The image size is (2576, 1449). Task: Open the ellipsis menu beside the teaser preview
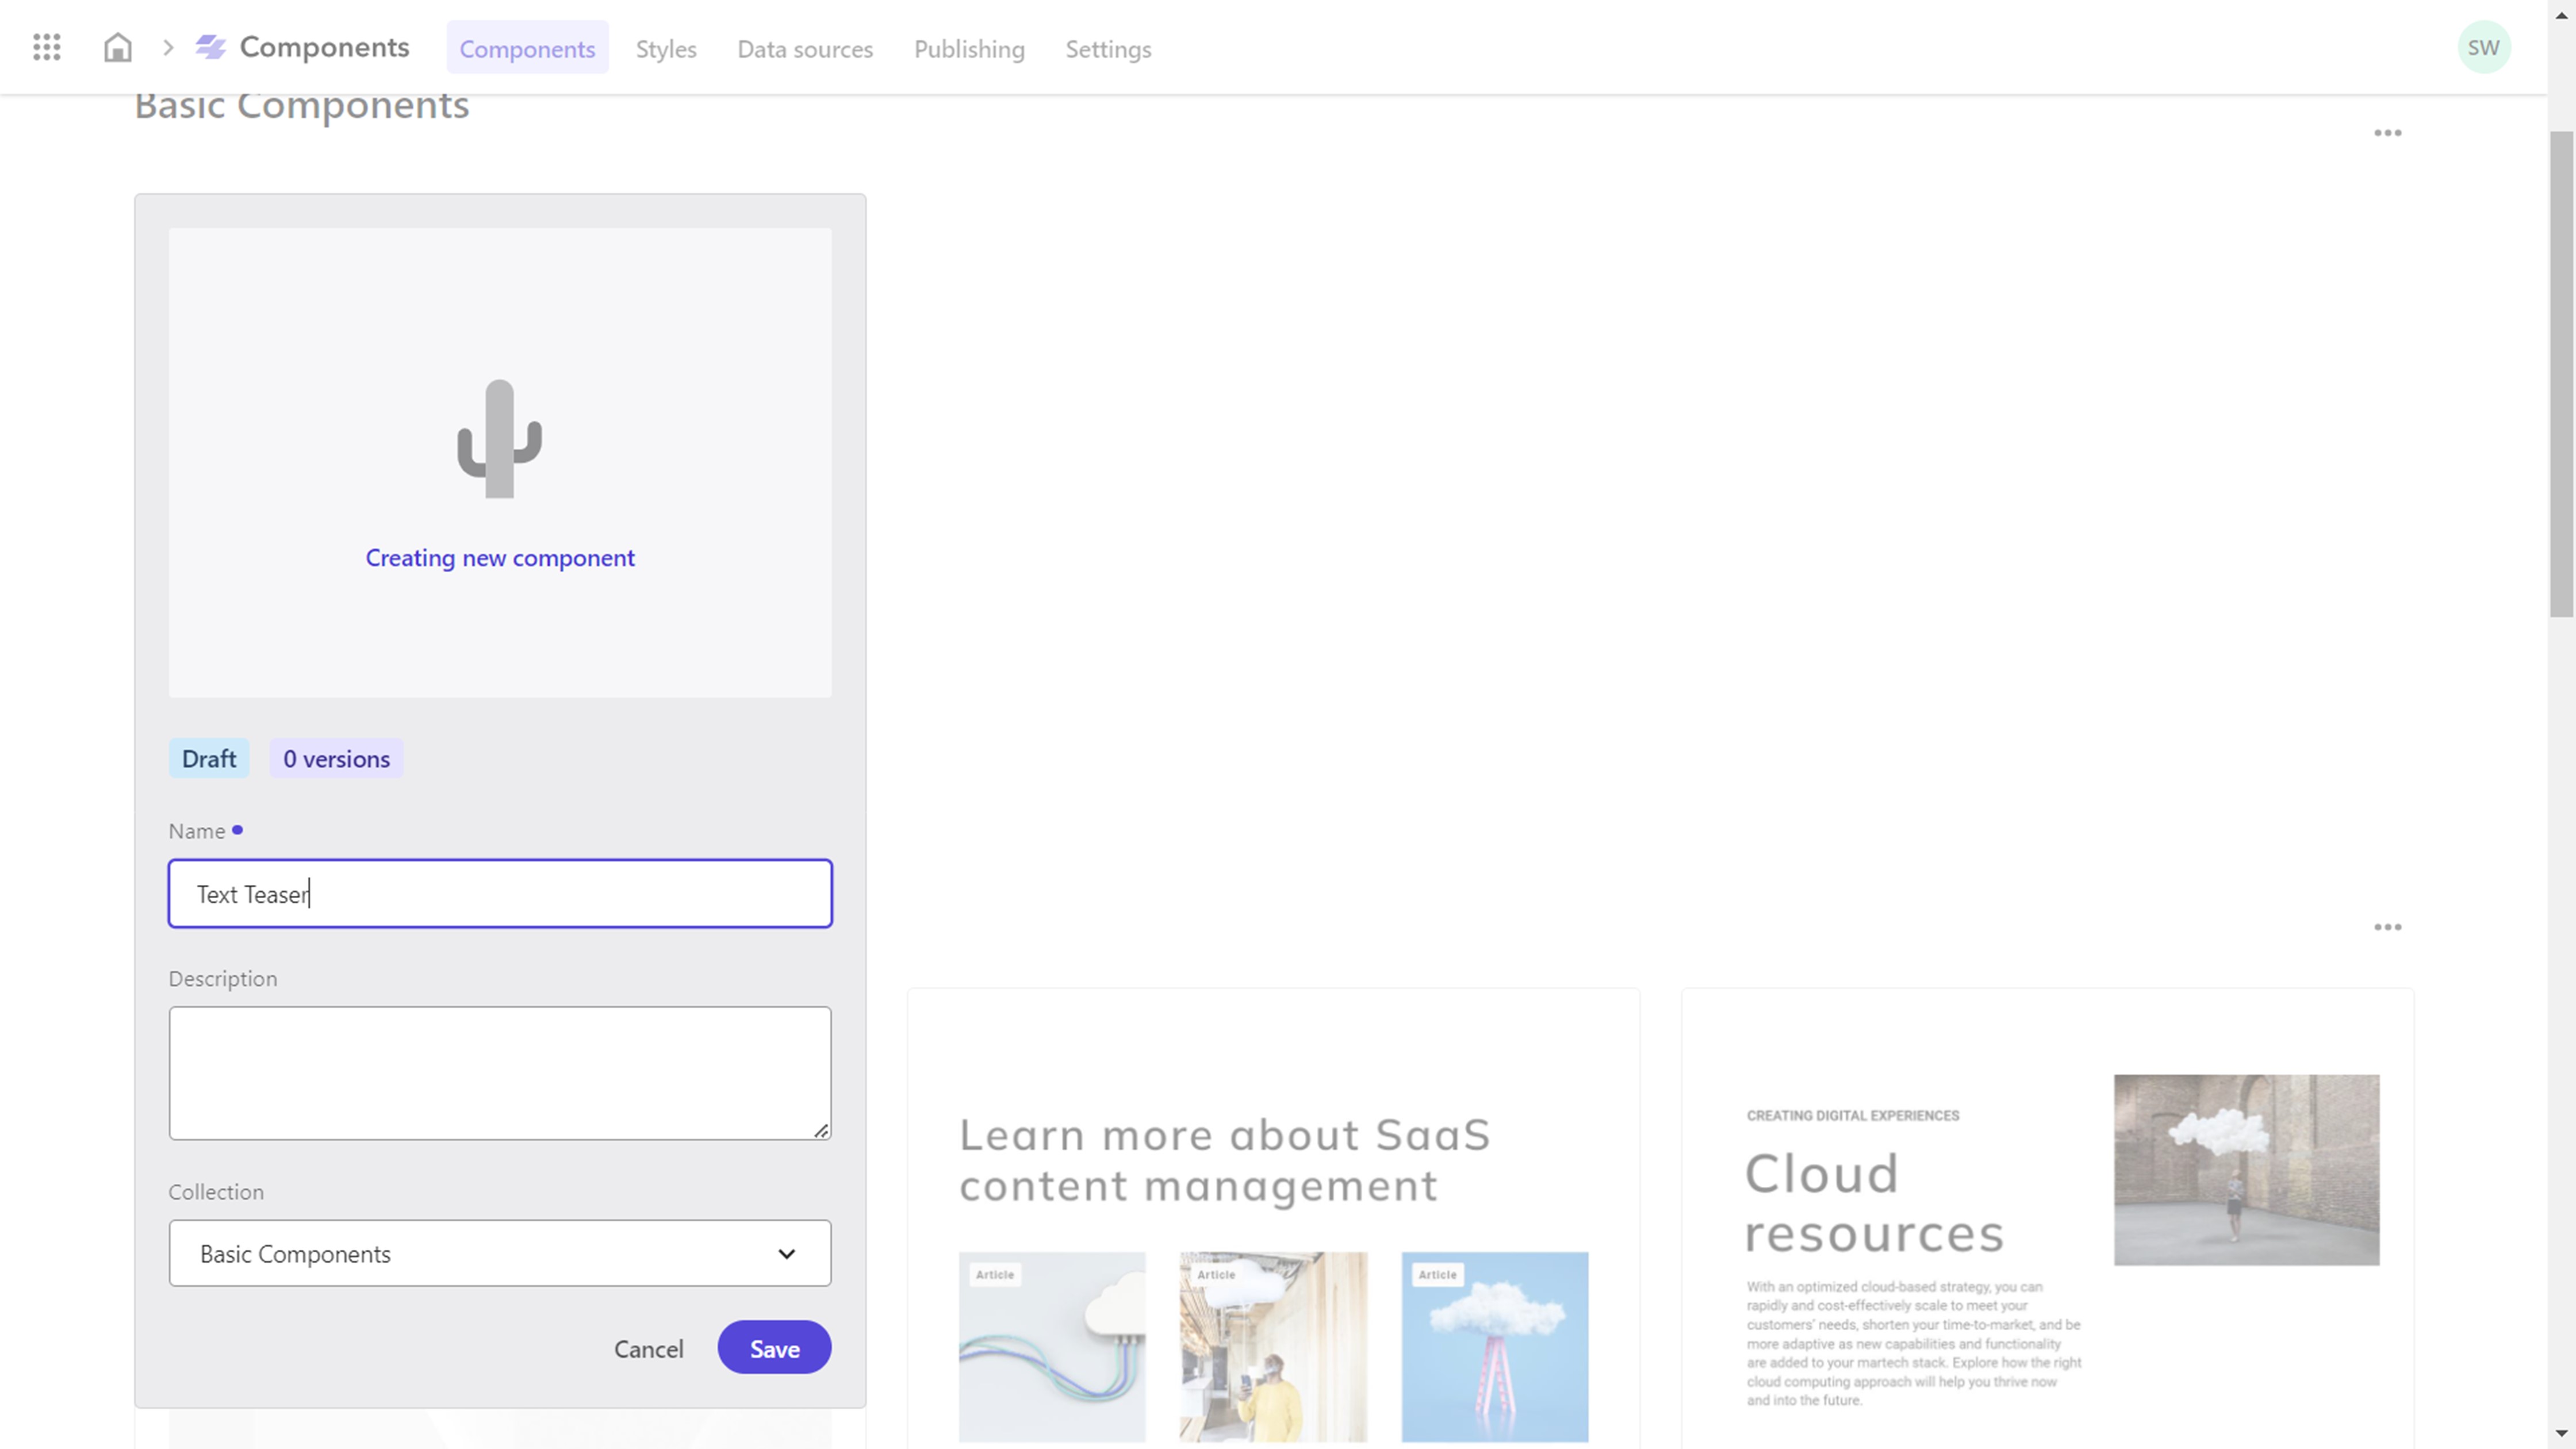2388,927
